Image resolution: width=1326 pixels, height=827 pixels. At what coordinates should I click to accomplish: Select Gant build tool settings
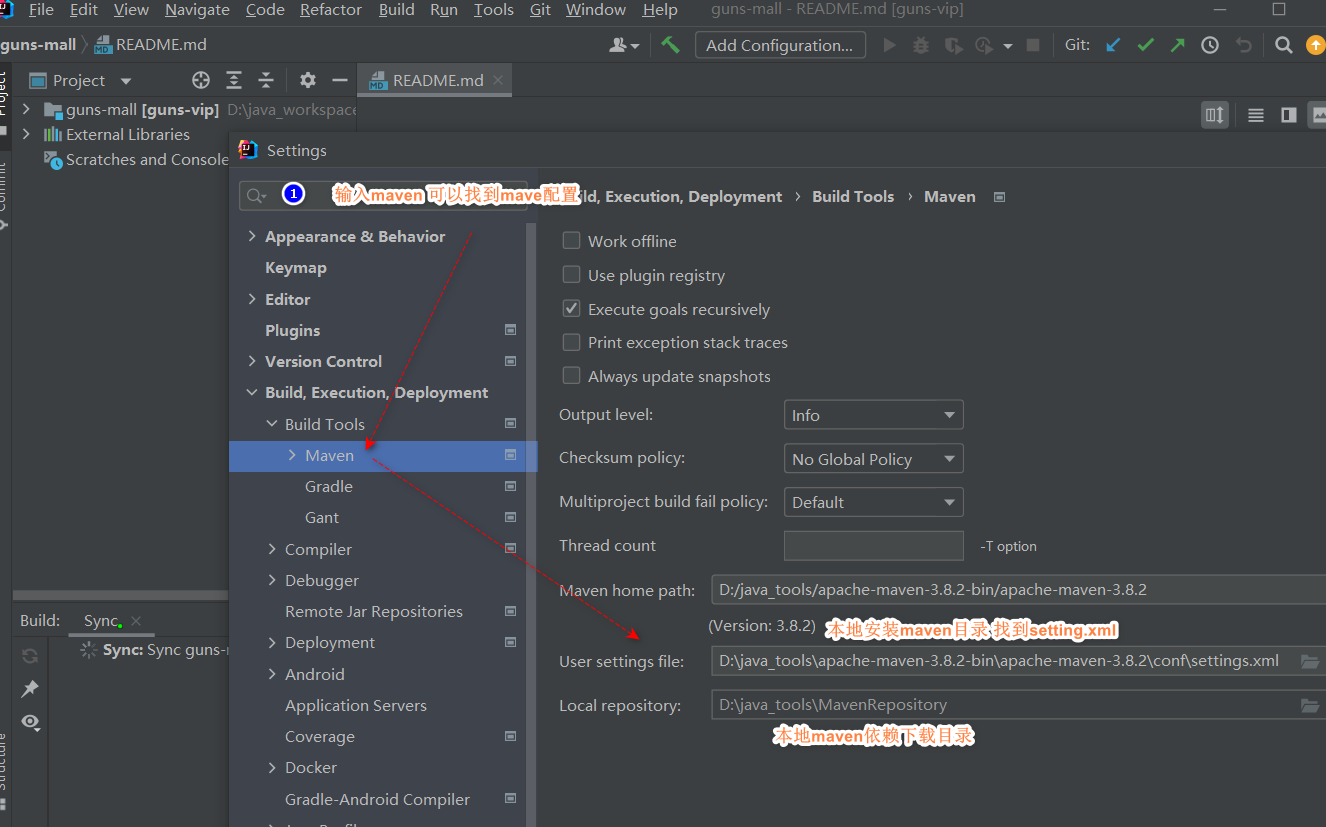click(x=322, y=517)
